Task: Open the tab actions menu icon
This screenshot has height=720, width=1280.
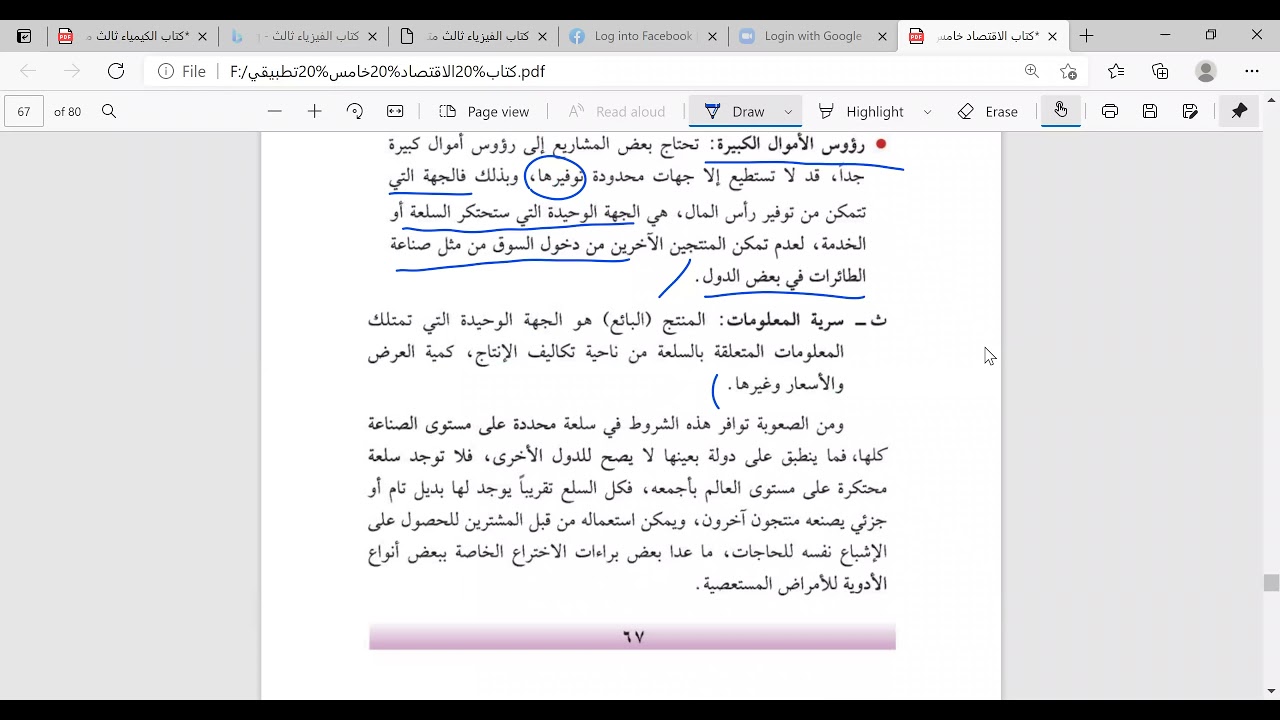Action: tap(24, 36)
